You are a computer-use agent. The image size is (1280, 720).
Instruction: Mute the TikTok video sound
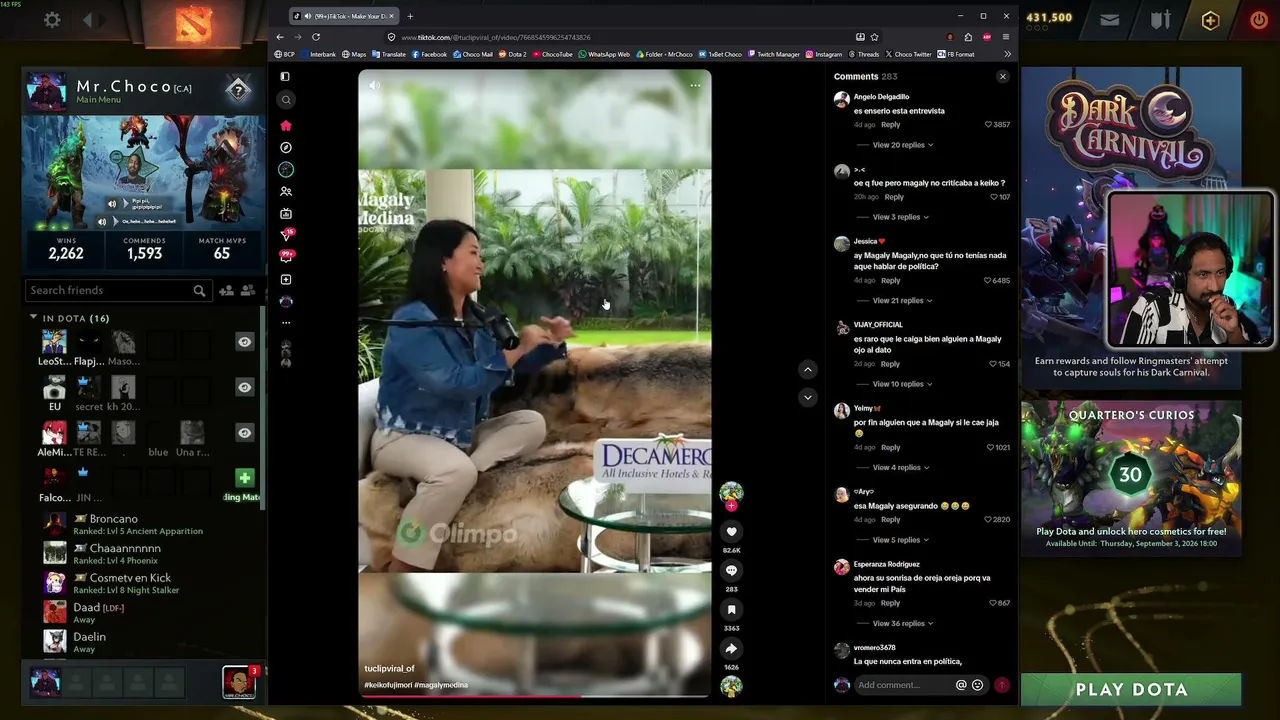[375, 86]
